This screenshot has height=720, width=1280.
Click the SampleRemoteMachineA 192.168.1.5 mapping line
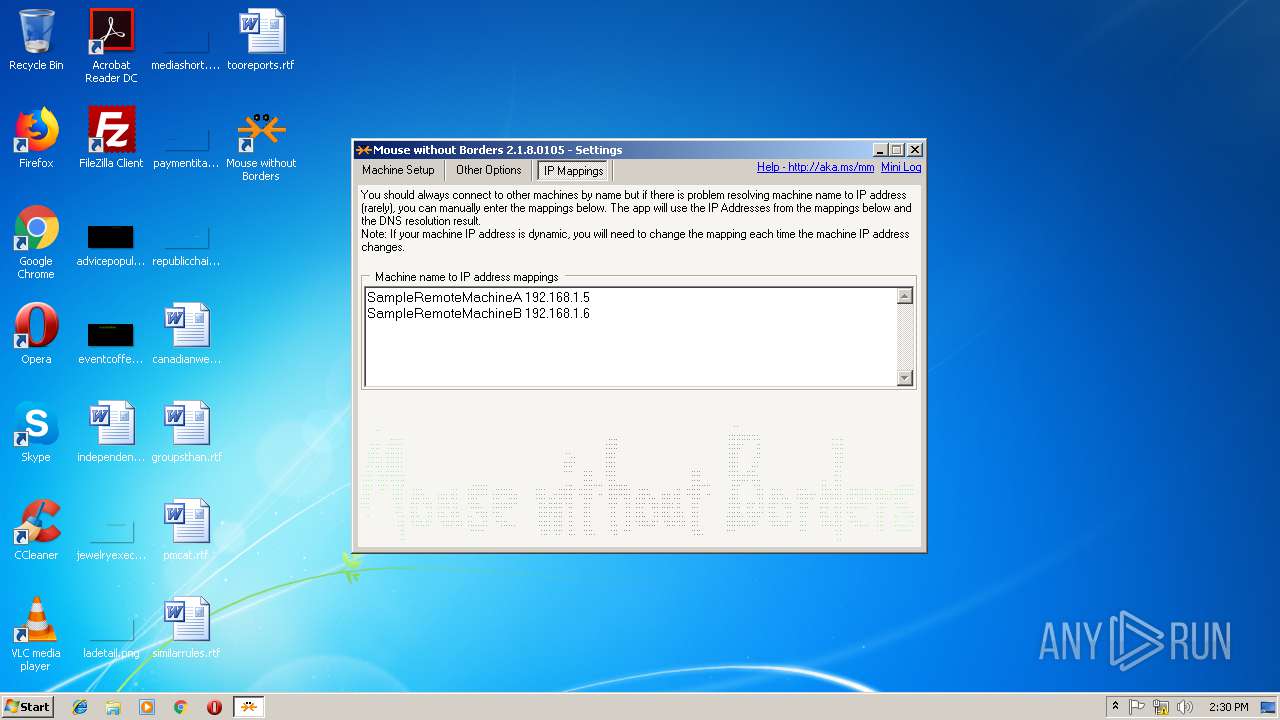tap(478, 298)
